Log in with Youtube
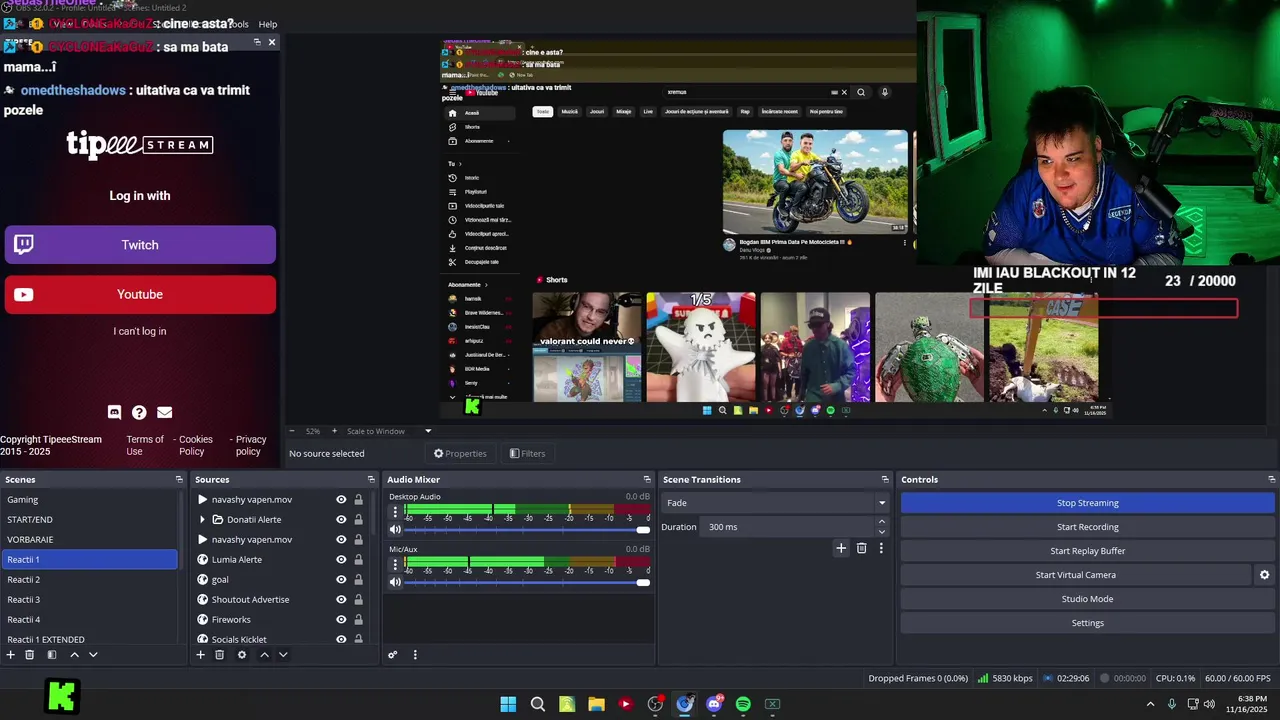 (x=140, y=294)
